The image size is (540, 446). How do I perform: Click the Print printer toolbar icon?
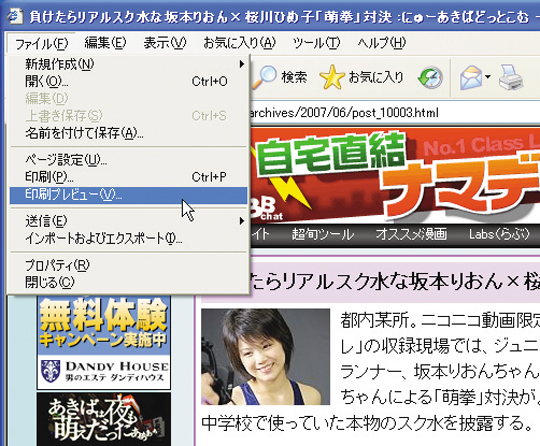(511, 77)
